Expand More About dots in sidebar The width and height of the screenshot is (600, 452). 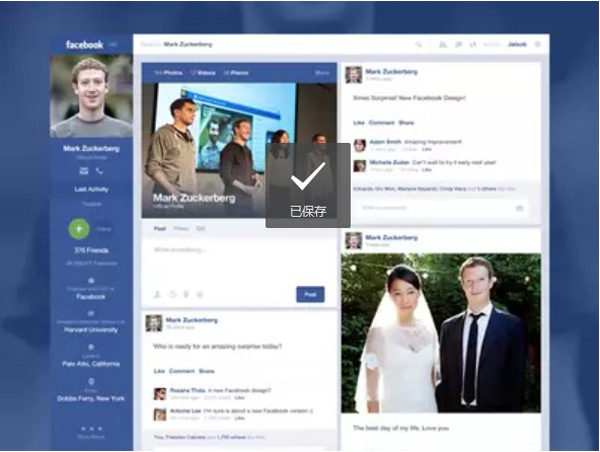click(x=91, y=428)
